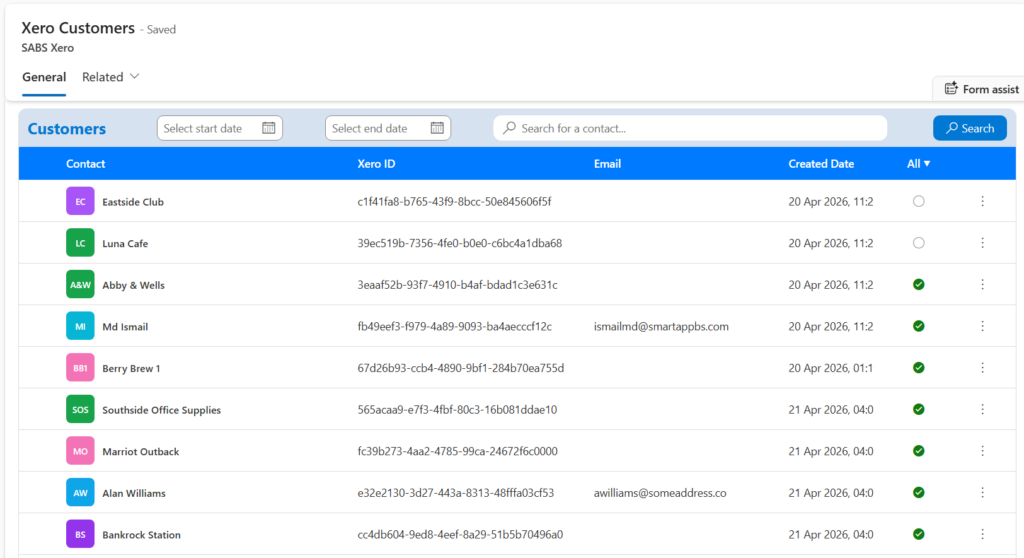Screen dimensions: 1024x558
Task: Expand the Related dropdown tab
Action: 110,77
